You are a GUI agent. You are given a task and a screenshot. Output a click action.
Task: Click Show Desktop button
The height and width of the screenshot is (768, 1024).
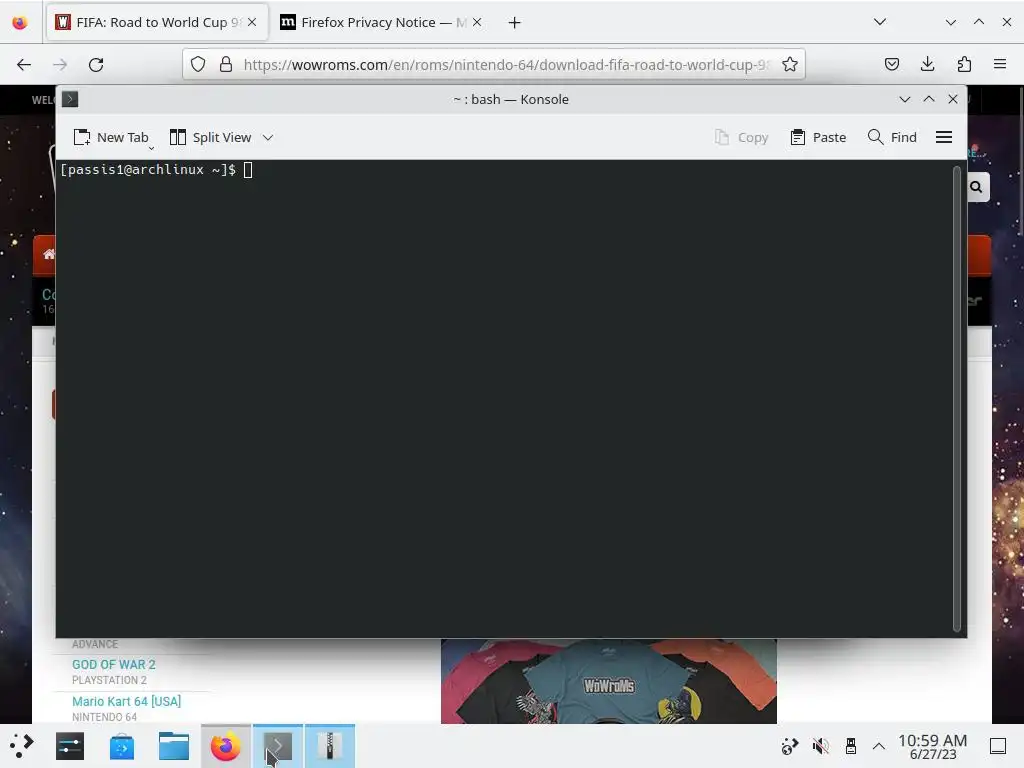(998, 746)
